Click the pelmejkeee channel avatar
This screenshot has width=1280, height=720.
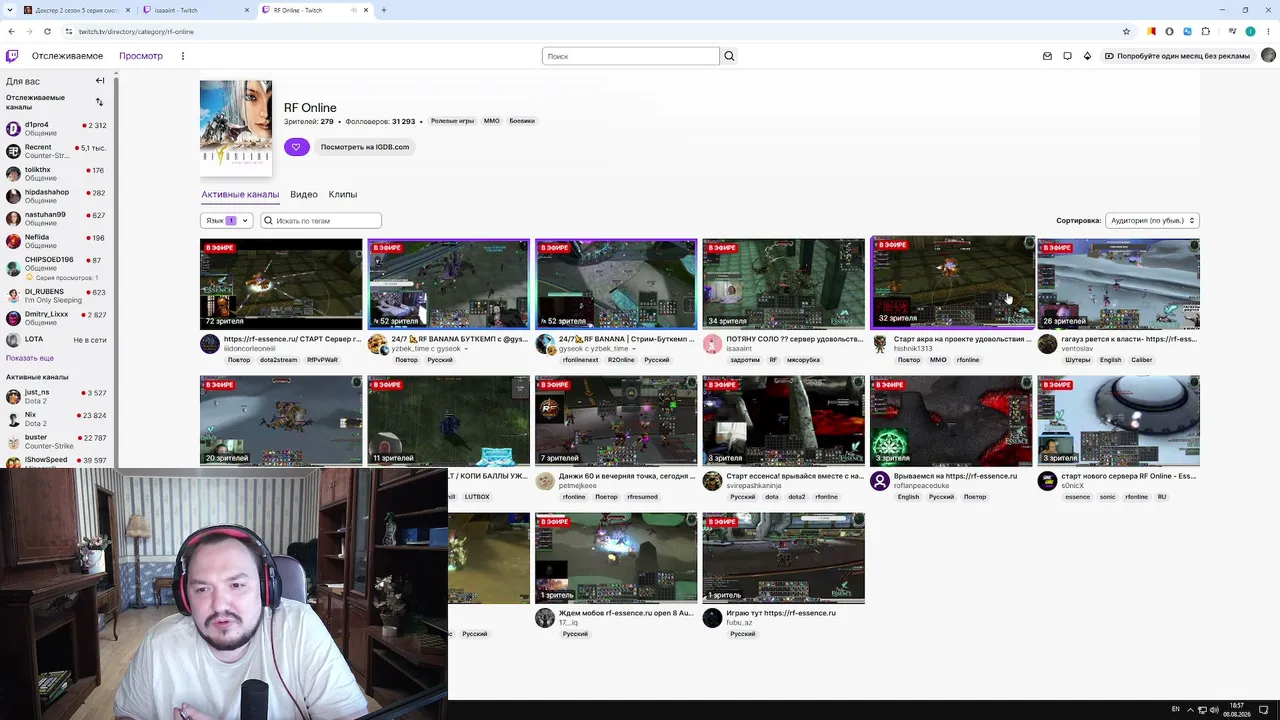coord(545,481)
